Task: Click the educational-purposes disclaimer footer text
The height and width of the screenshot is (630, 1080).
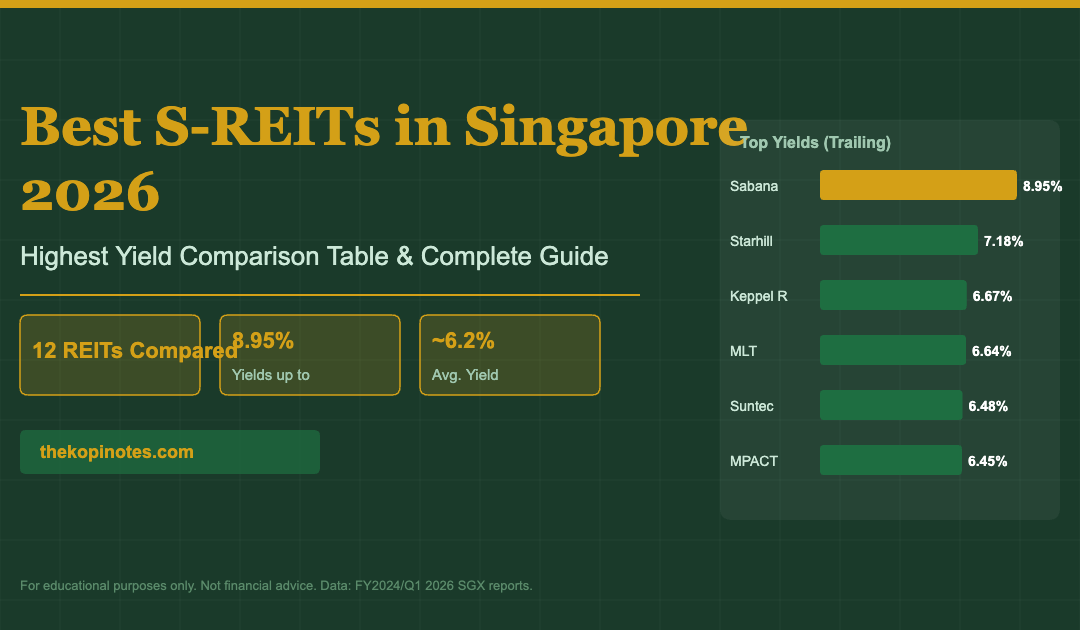Action: tap(276, 586)
